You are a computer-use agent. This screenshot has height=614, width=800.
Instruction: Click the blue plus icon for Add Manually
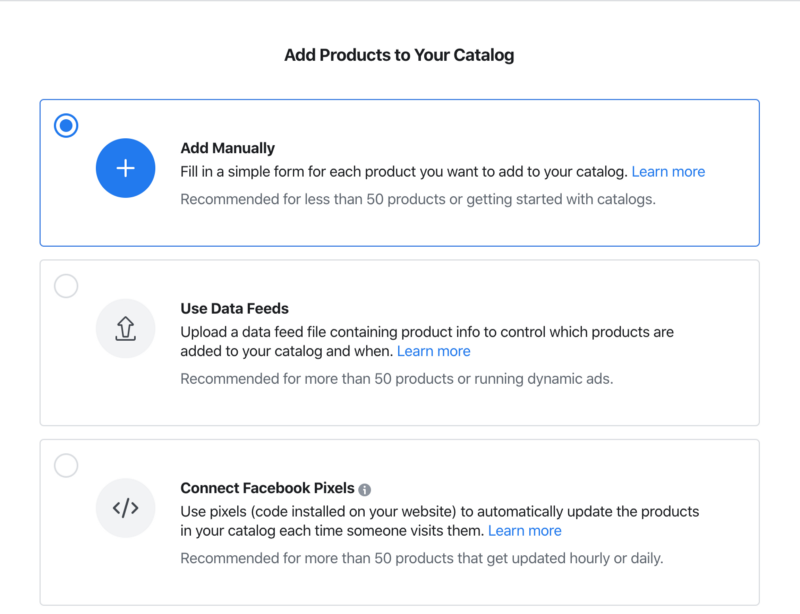pyautogui.click(x=126, y=168)
